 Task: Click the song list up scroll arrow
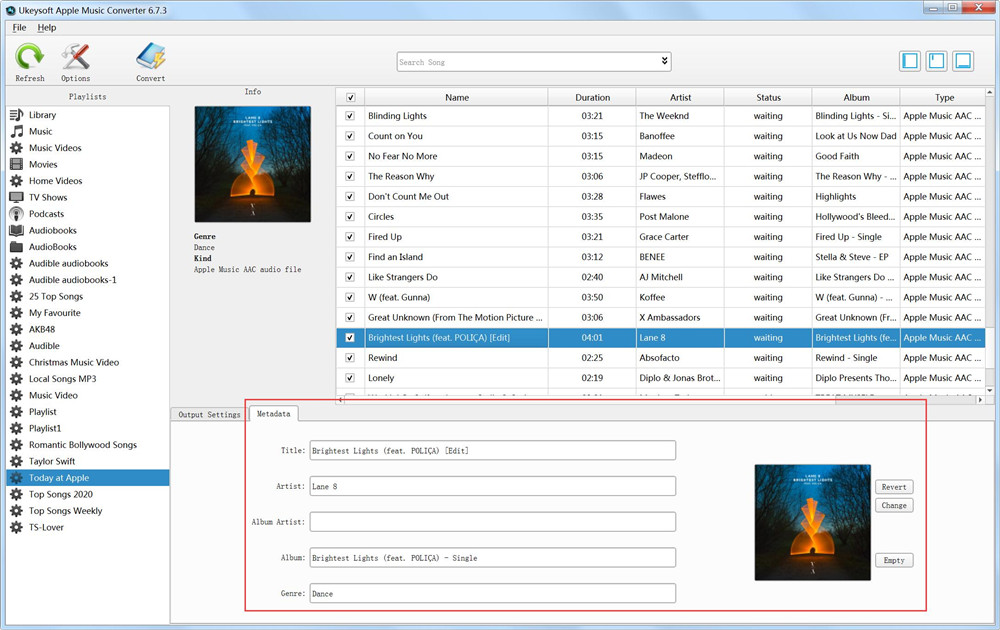(x=990, y=92)
